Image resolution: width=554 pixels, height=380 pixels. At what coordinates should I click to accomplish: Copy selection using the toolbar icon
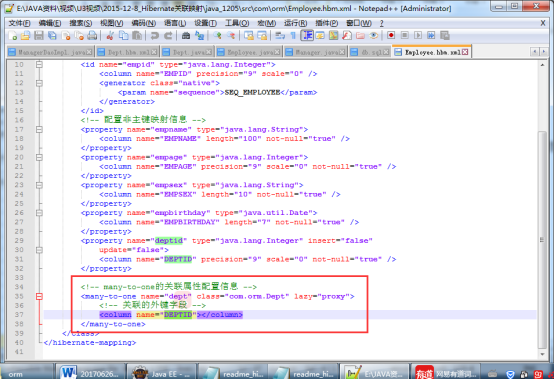pyautogui.click(x=123, y=36)
